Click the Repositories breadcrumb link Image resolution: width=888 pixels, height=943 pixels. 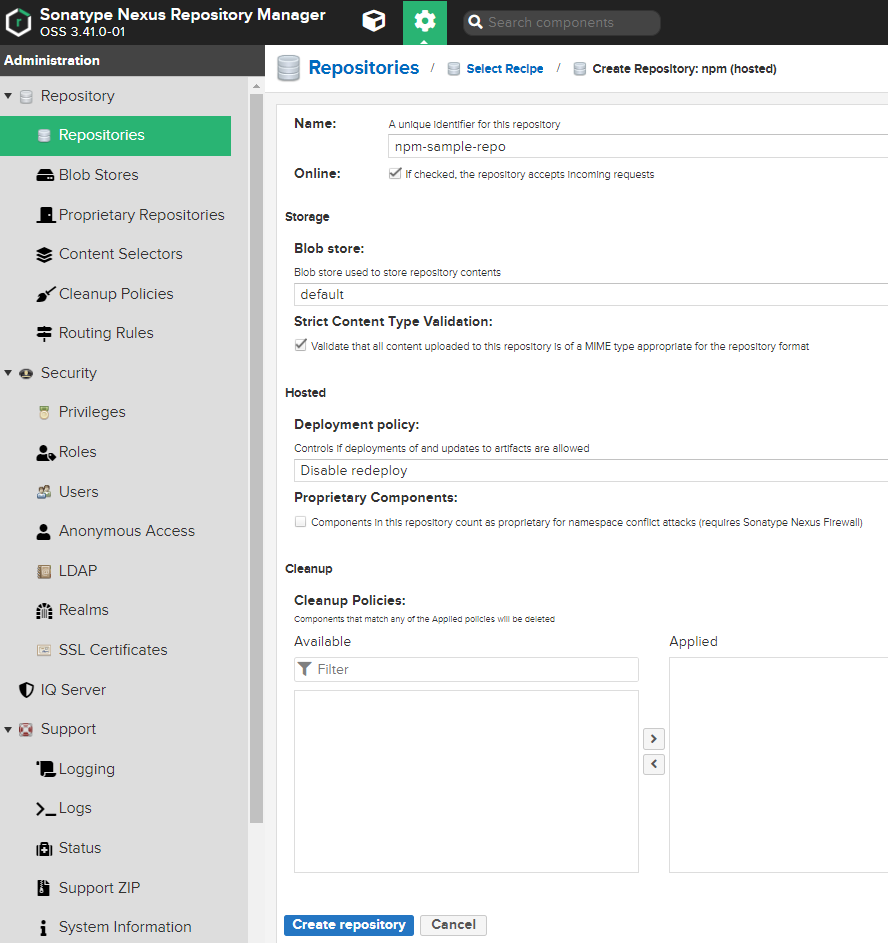(363, 67)
